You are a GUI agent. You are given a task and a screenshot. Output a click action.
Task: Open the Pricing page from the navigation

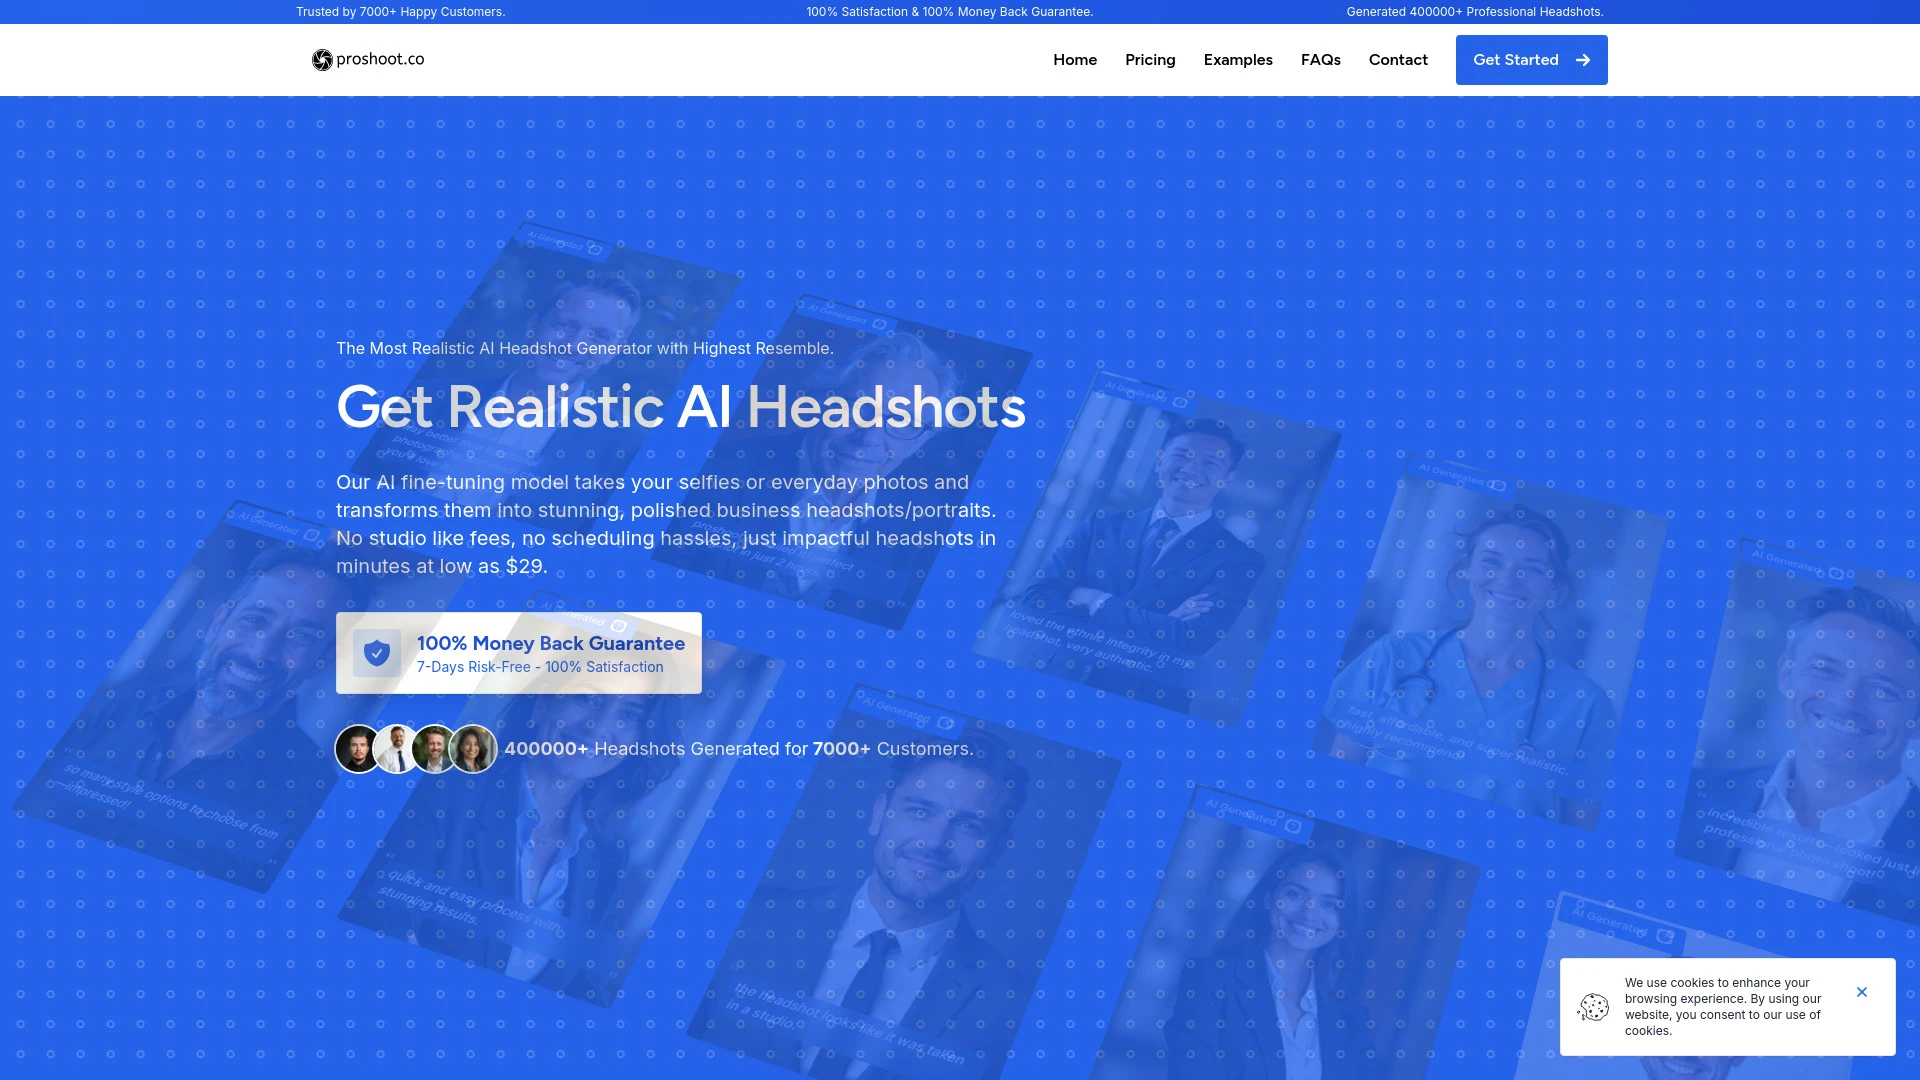(x=1150, y=60)
